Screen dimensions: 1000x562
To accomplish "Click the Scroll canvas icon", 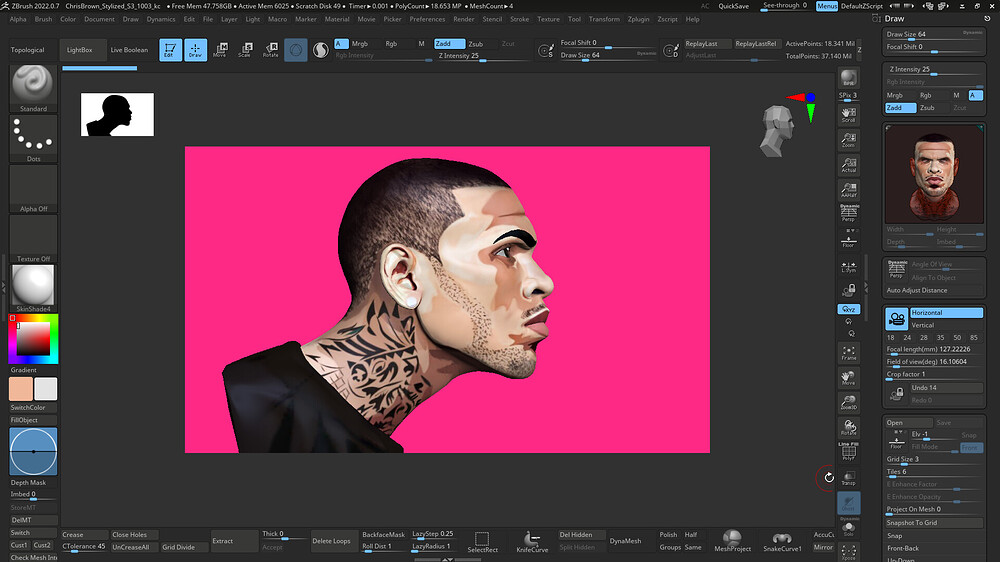I will (x=848, y=115).
